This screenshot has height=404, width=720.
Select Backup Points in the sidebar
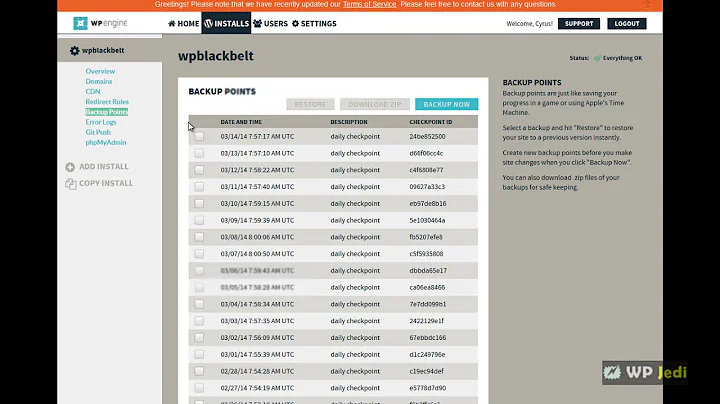click(107, 112)
